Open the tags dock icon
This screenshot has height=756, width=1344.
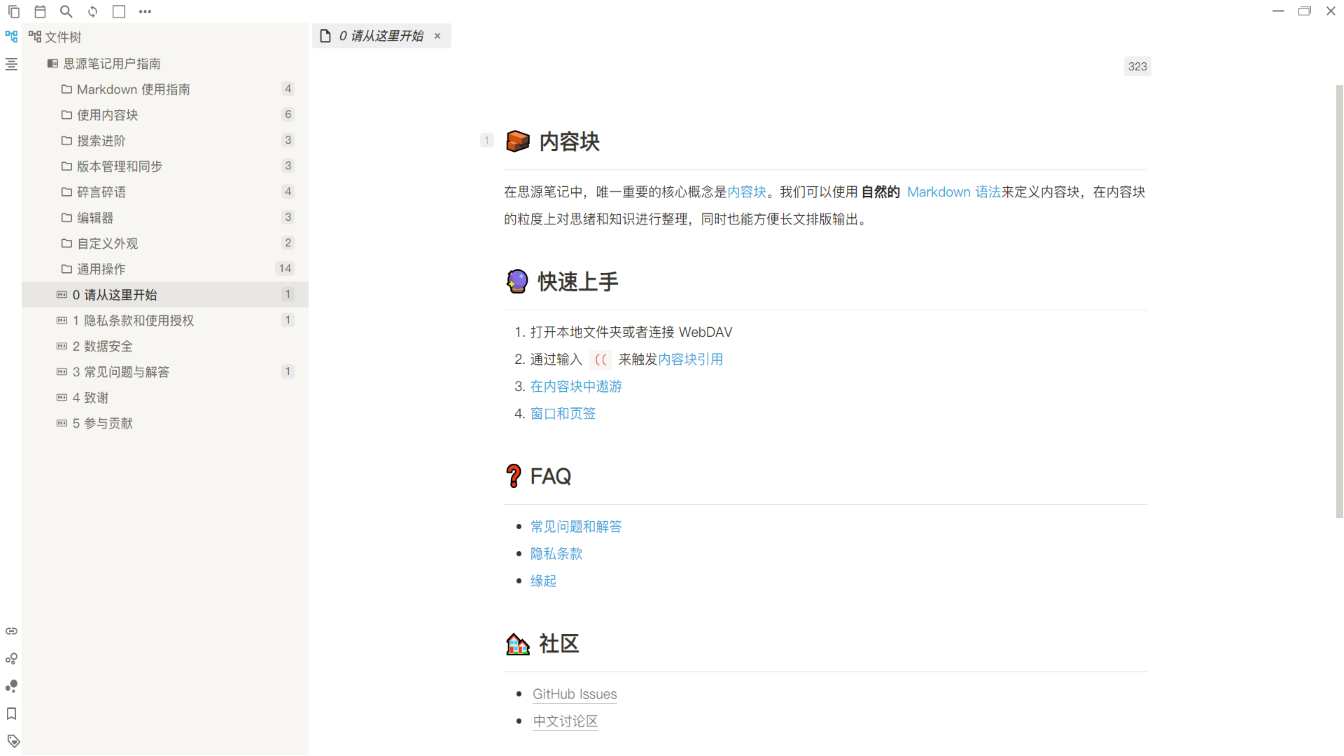[13, 741]
